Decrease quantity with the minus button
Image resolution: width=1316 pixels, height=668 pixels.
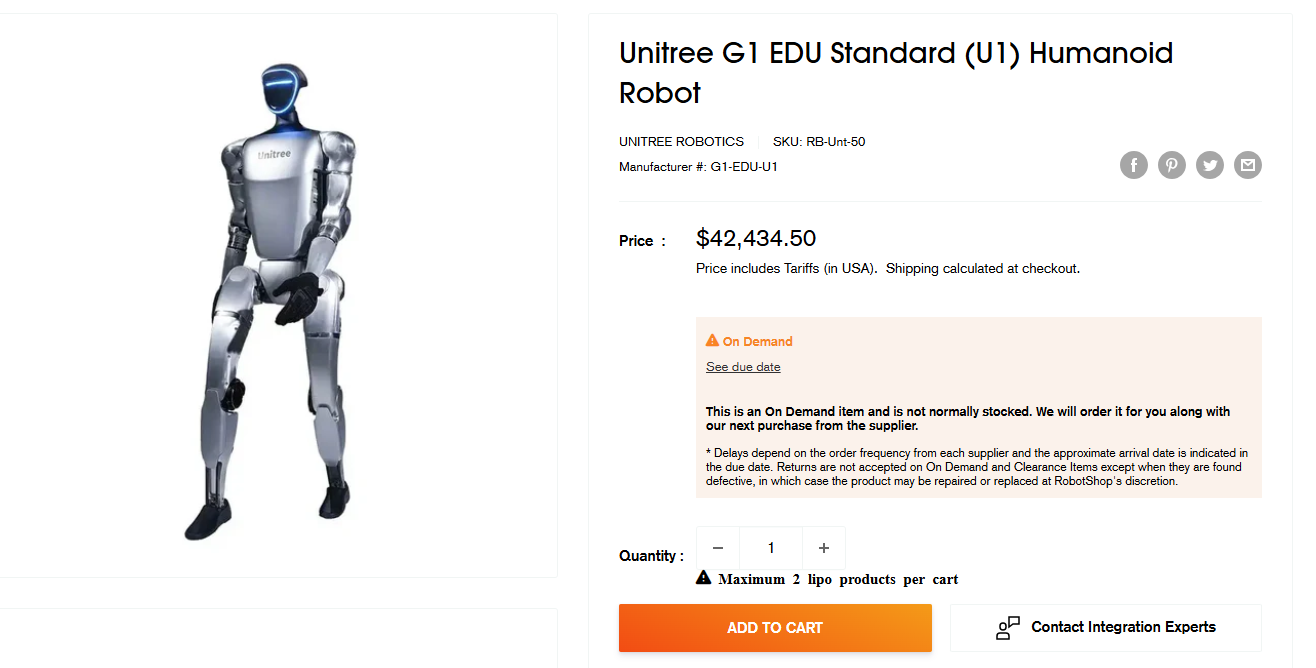(x=718, y=548)
